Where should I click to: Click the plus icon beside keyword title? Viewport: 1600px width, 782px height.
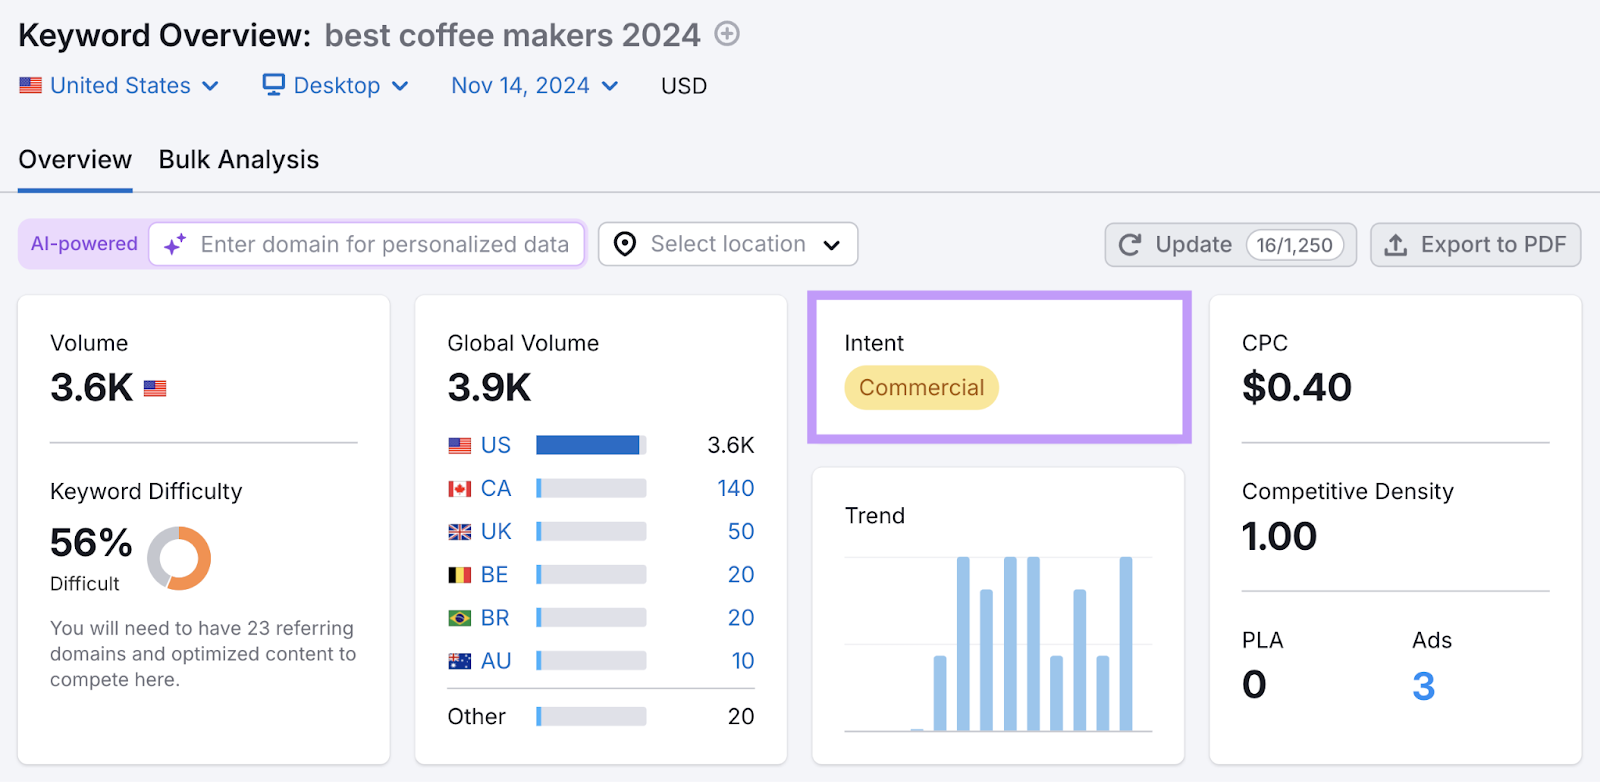(x=727, y=34)
